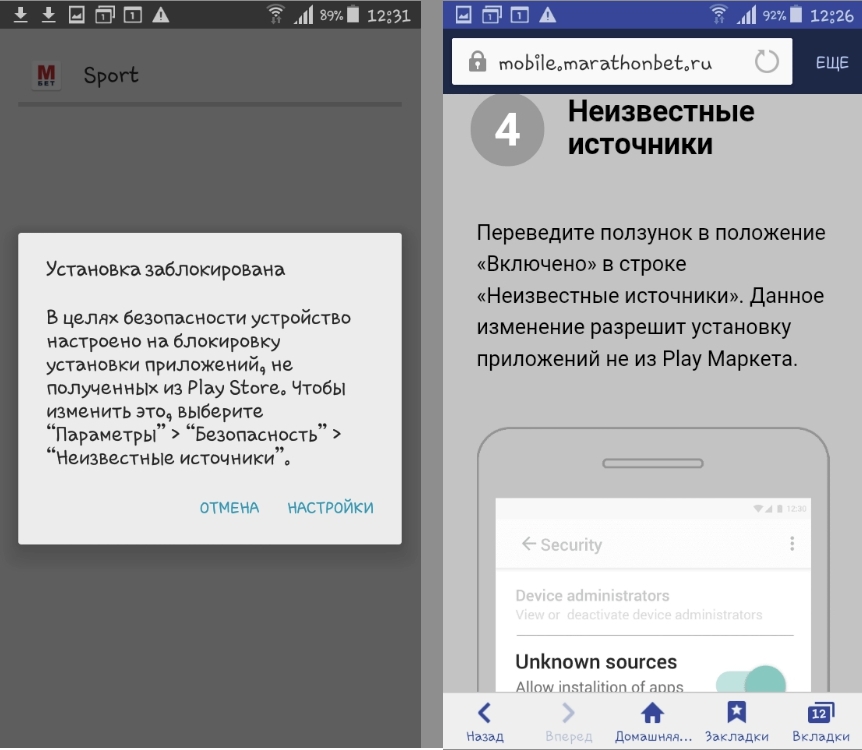Tap the warning triangle in left status bar
The image size is (862, 750).
coord(161,15)
